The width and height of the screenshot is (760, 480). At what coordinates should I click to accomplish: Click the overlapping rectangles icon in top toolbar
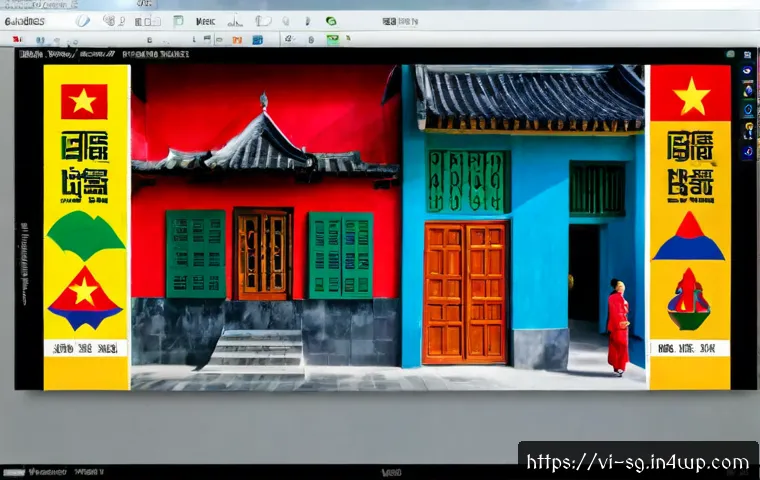point(148,21)
